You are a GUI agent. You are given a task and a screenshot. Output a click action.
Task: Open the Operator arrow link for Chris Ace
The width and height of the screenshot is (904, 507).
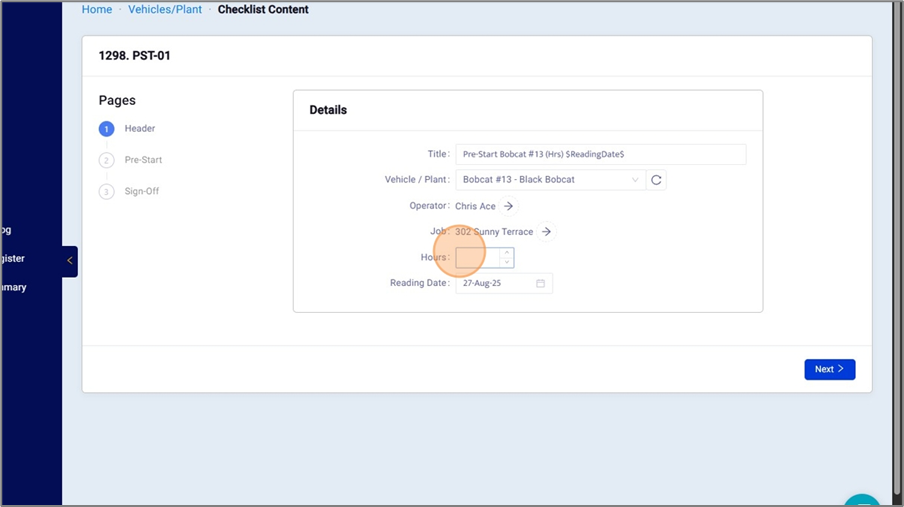(x=508, y=206)
